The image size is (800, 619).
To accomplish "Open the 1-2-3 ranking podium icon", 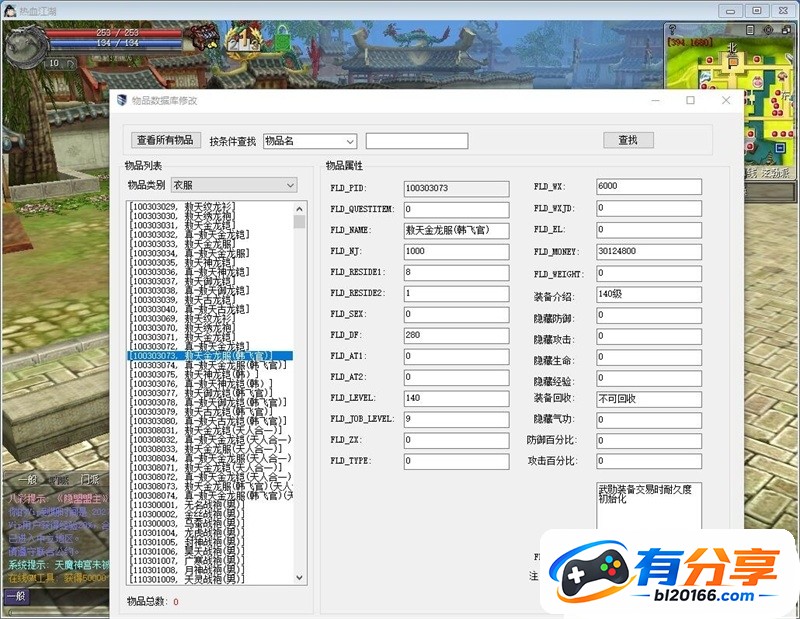I will pyautogui.click(x=245, y=39).
